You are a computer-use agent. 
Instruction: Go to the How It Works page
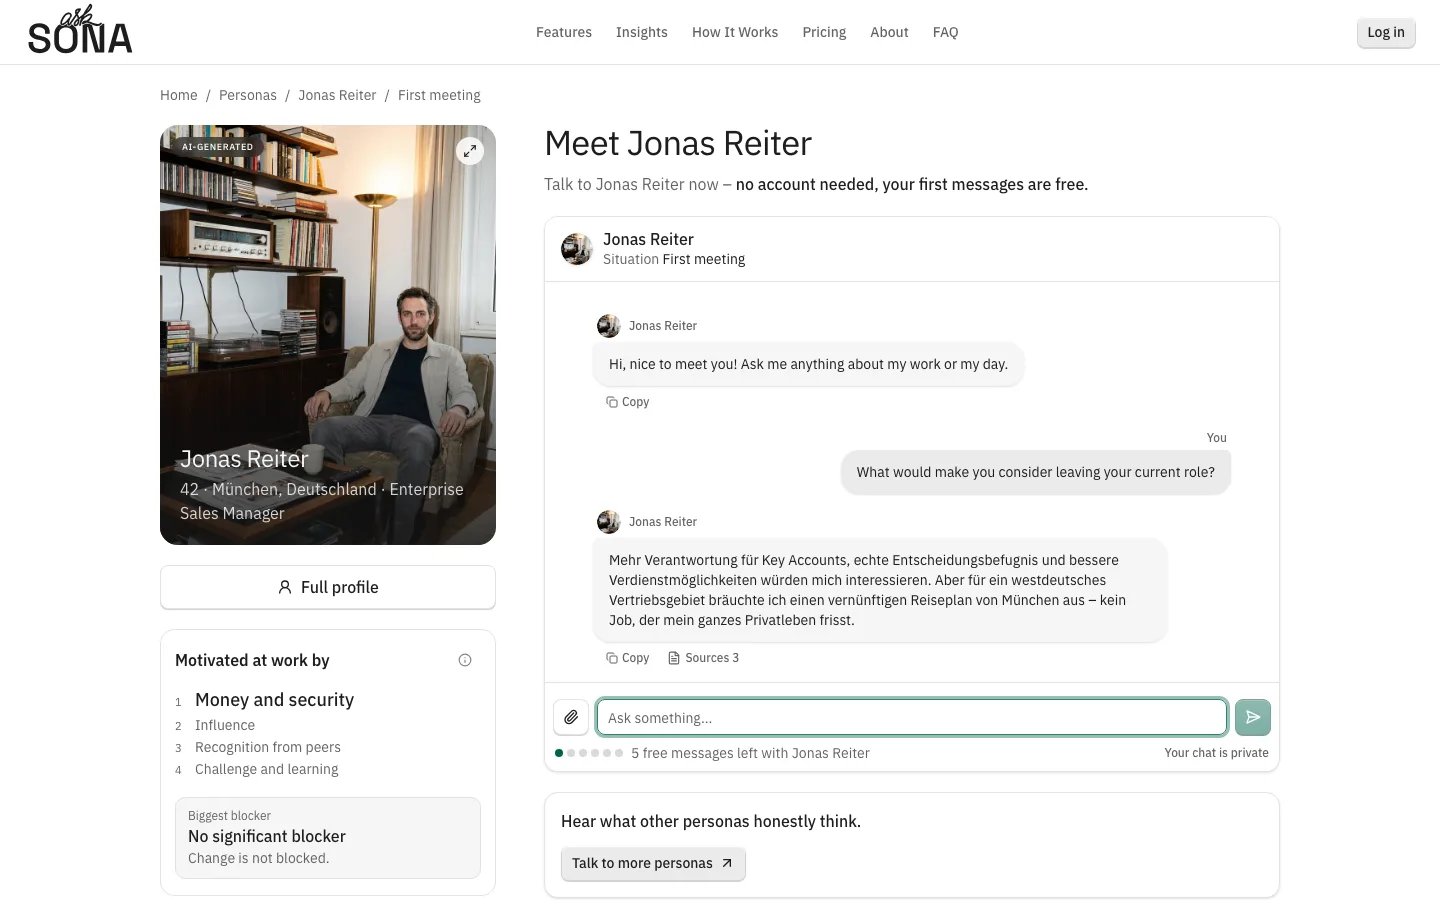tap(735, 32)
